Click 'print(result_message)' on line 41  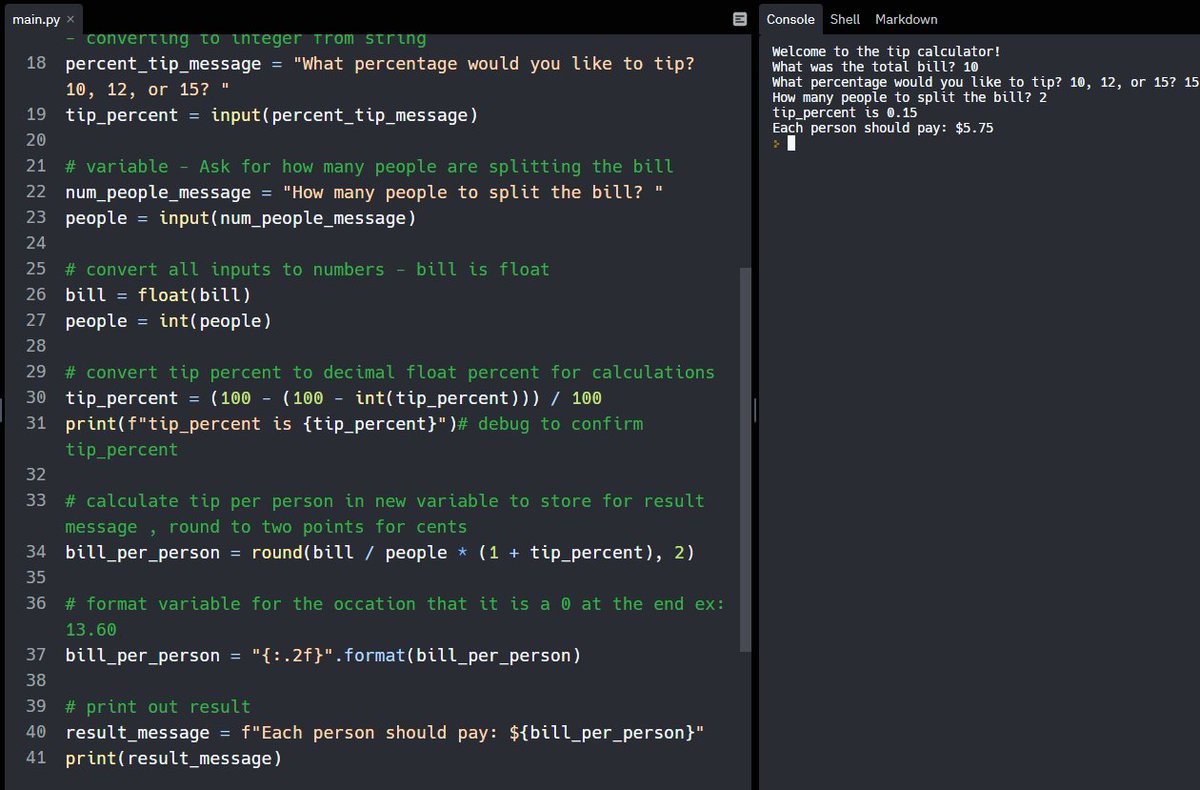[x=173, y=759]
